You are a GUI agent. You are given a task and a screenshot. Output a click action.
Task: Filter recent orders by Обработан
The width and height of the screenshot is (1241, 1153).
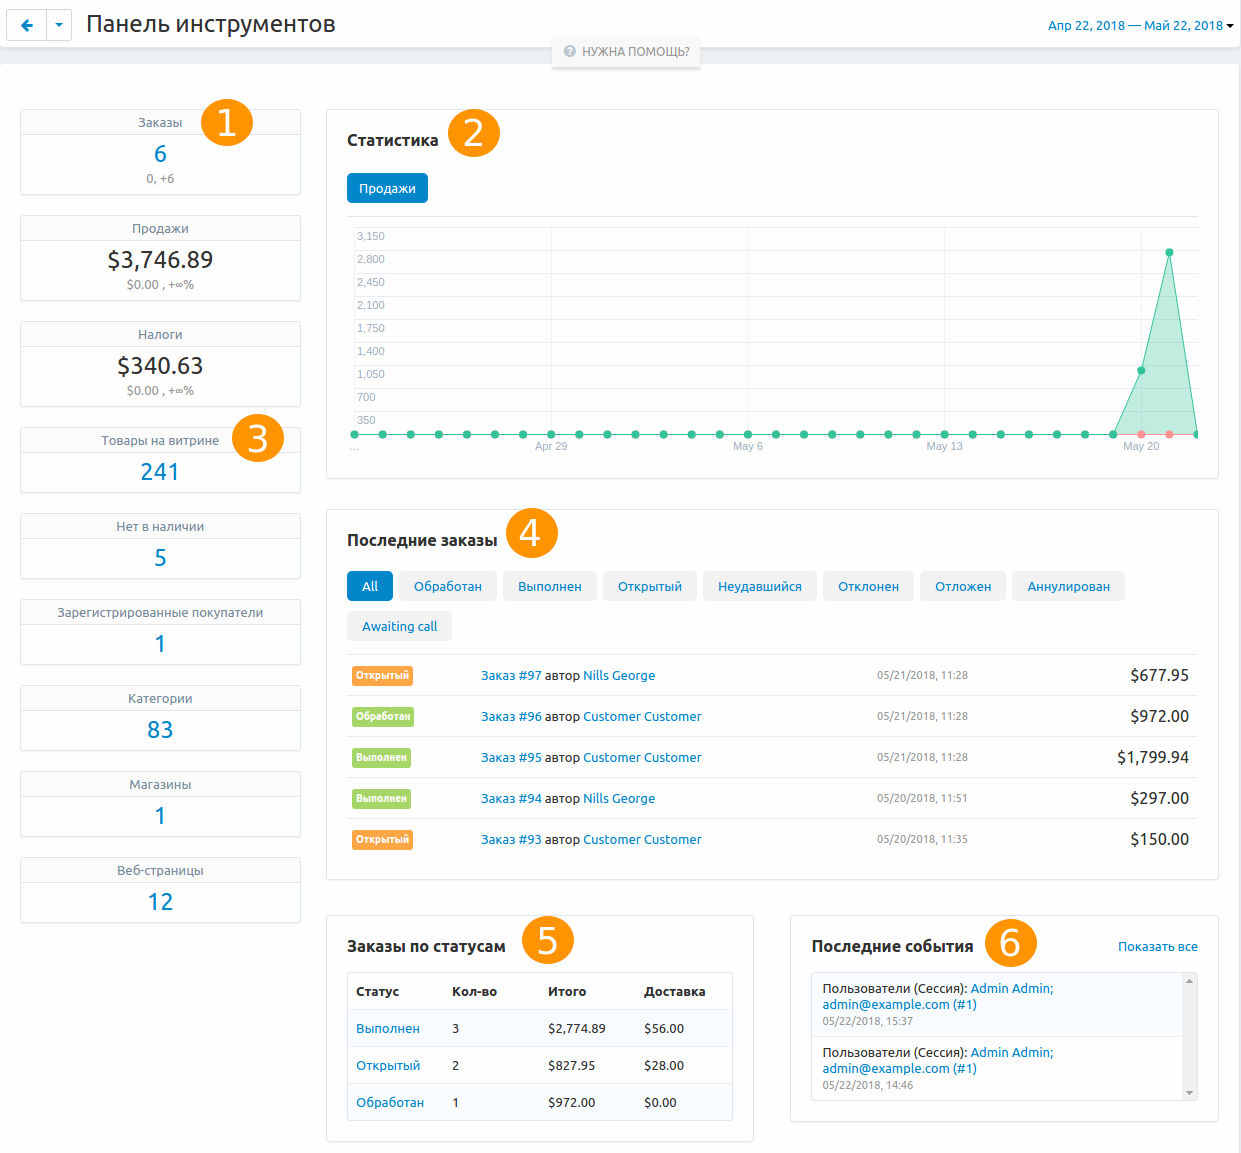pos(447,586)
